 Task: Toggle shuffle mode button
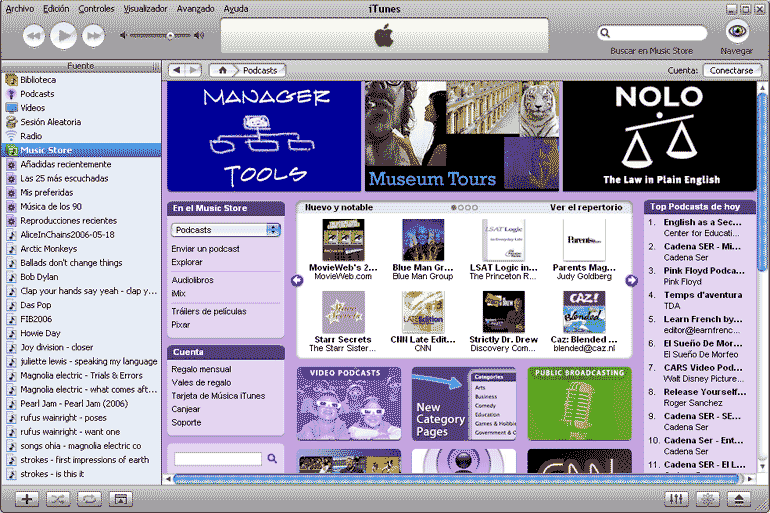pyautogui.click(x=58, y=499)
